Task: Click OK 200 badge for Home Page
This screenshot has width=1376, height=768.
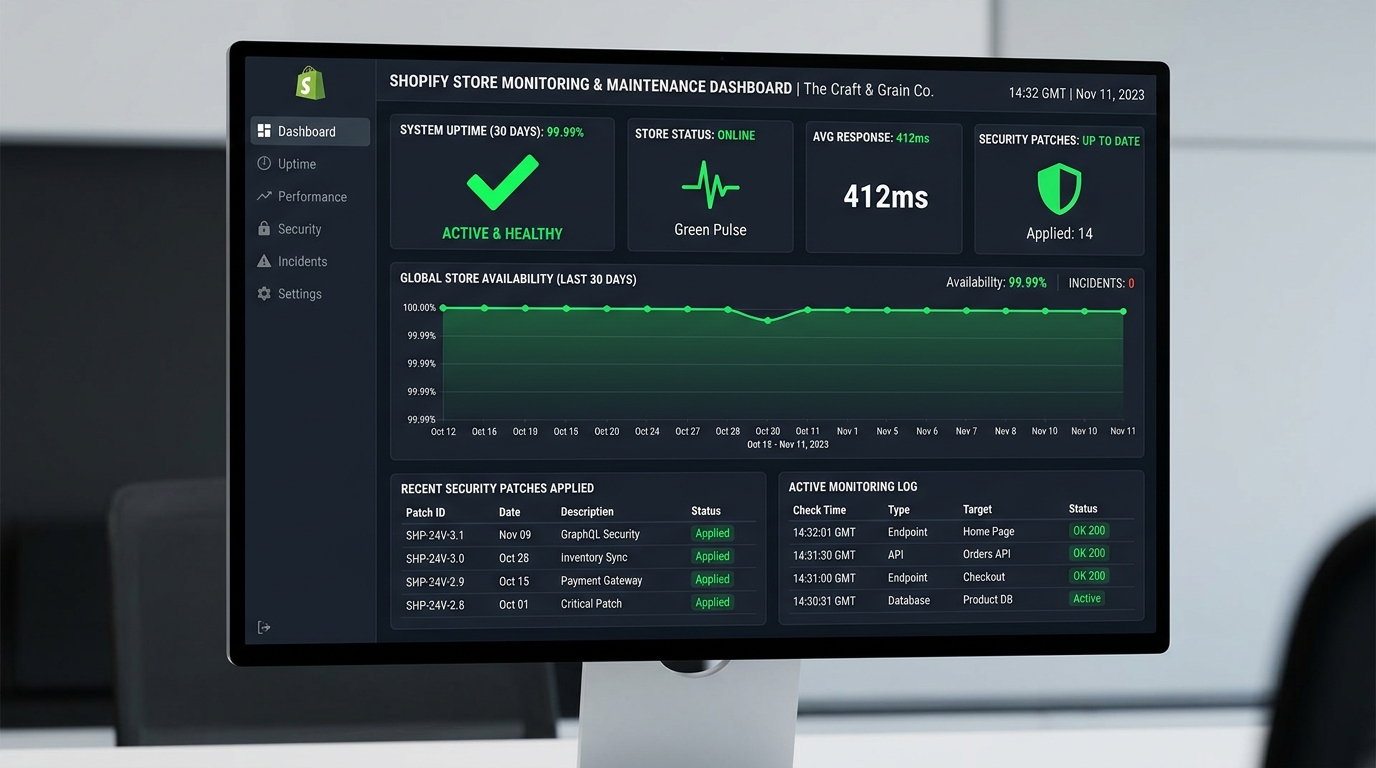Action: click(x=1089, y=531)
